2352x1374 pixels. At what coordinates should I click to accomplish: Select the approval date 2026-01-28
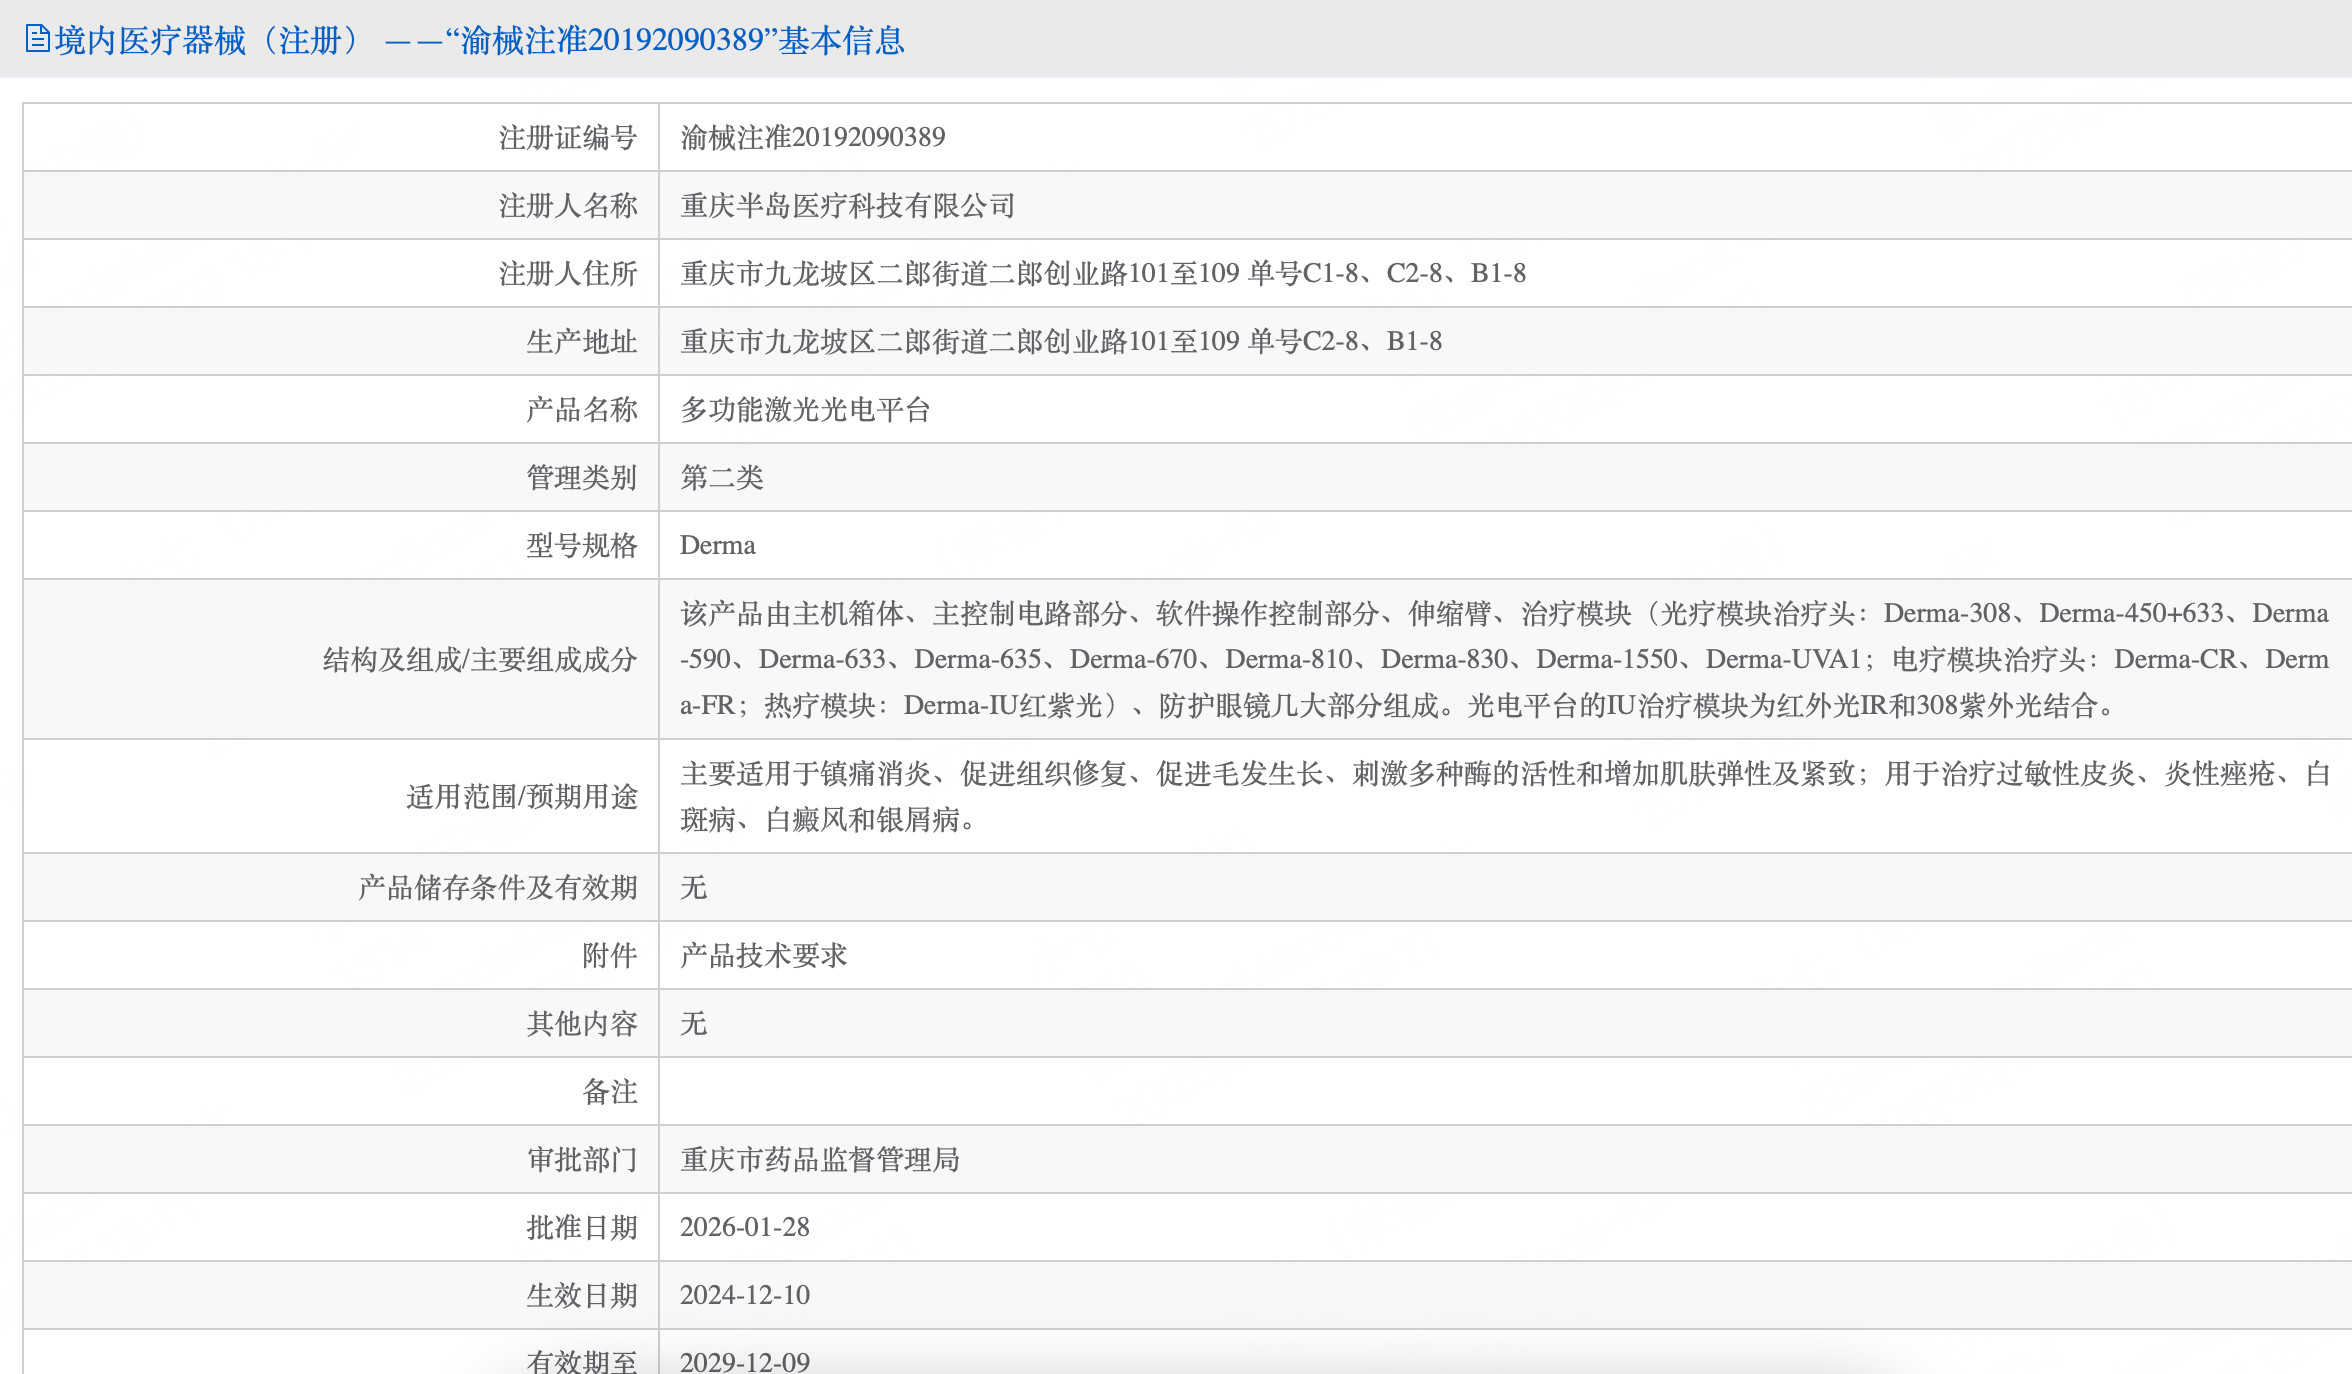click(745, 1227)
